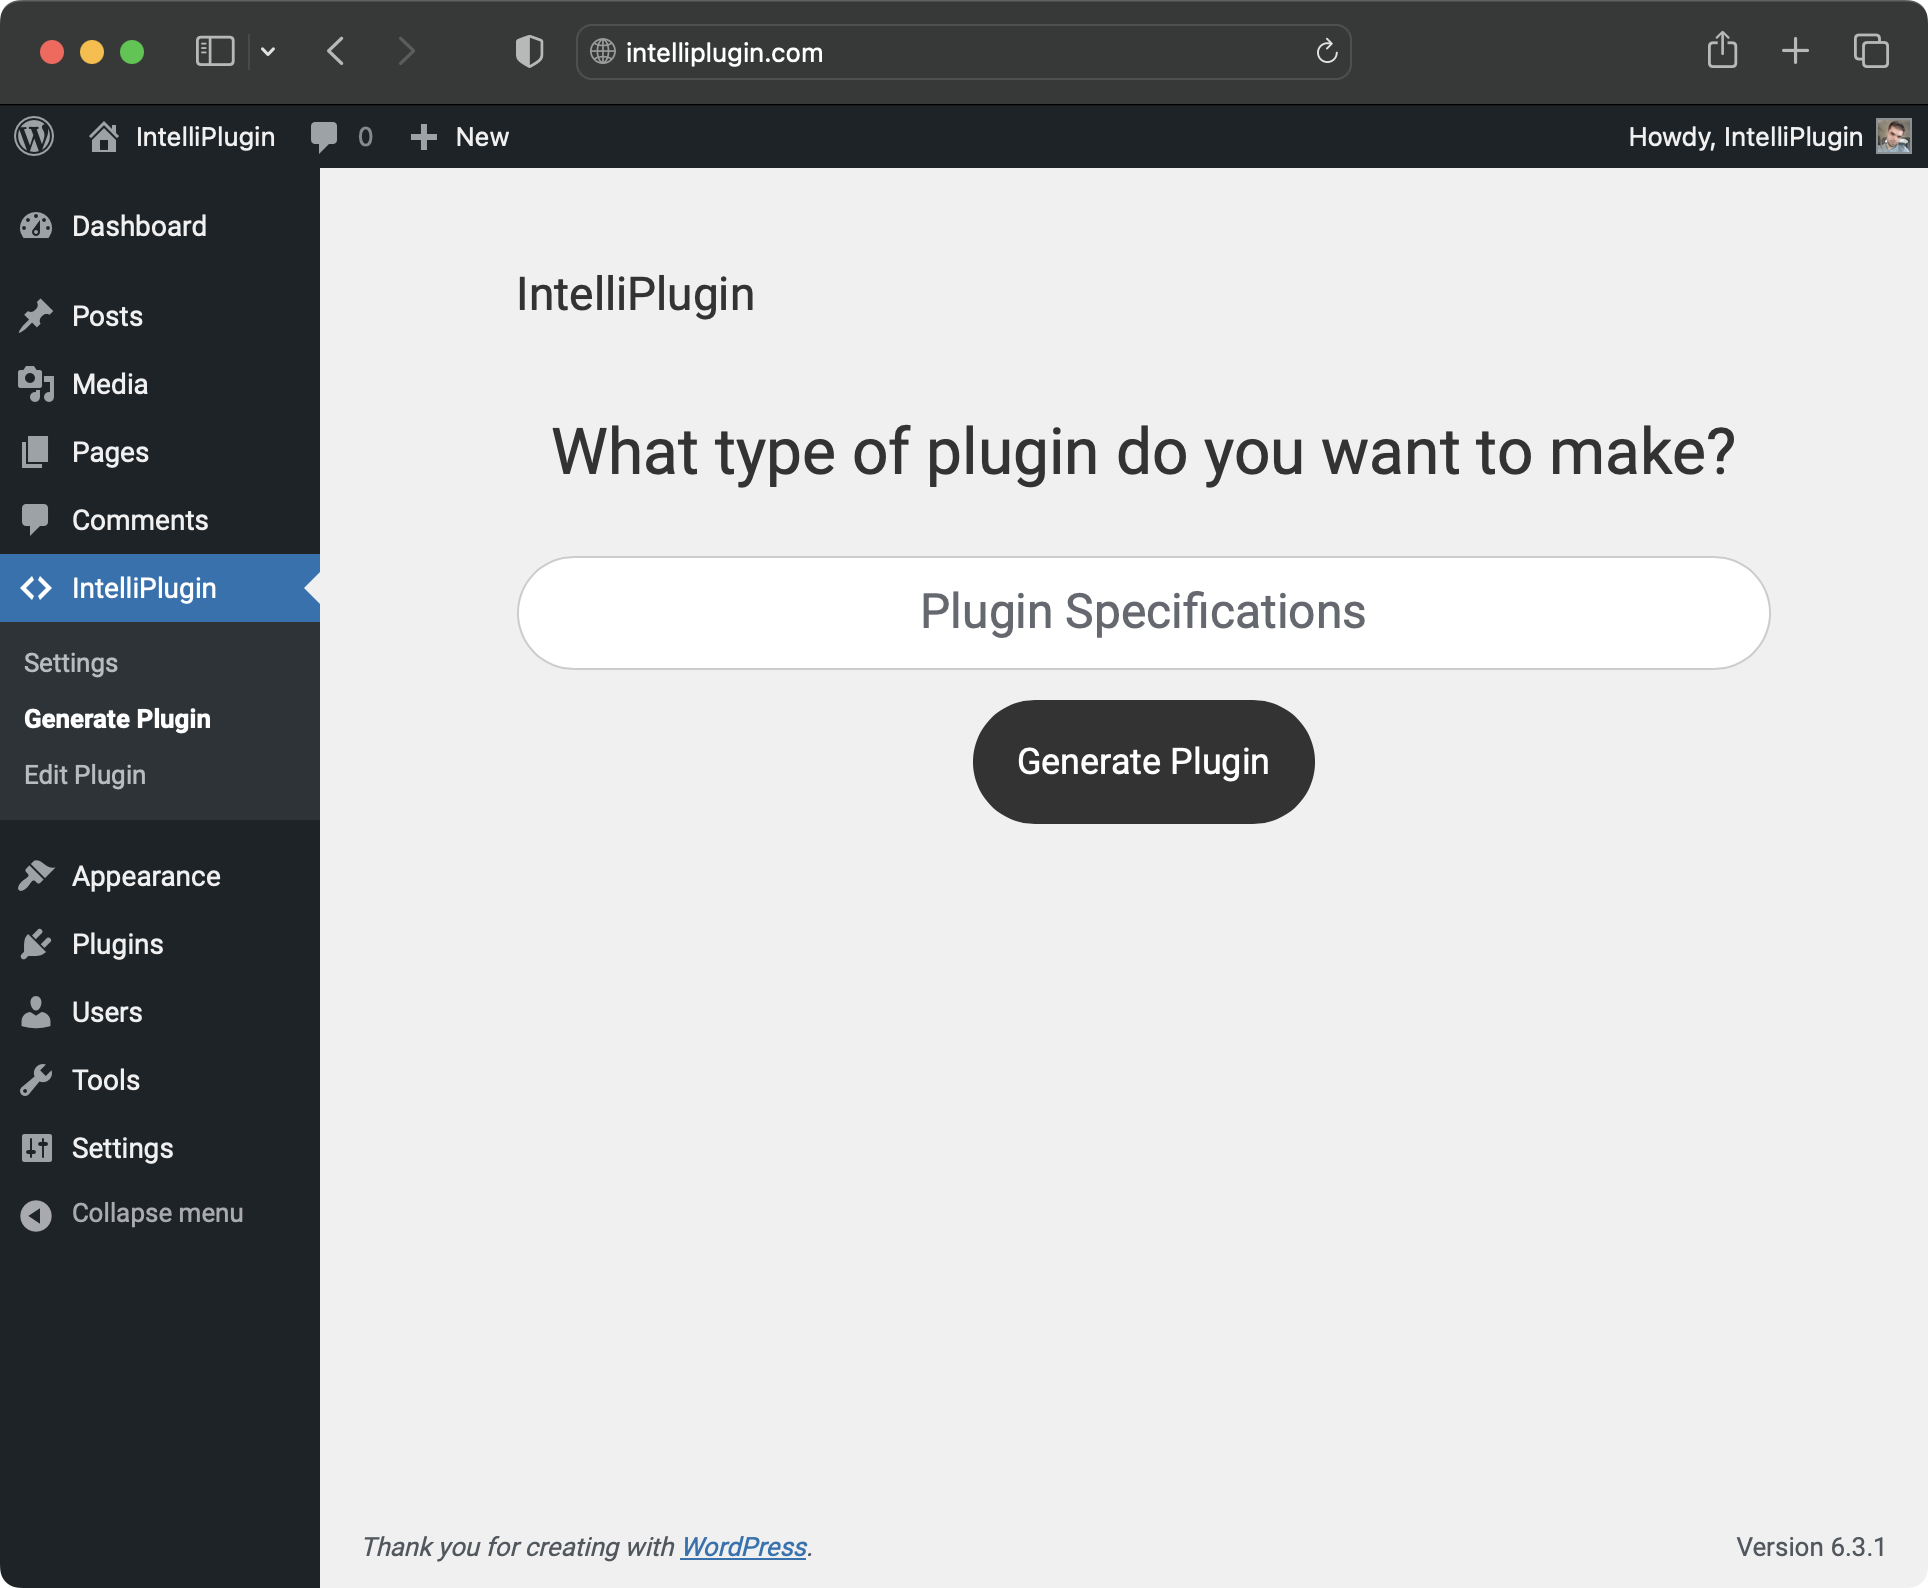Click the 'What type of plugin' heading

coord(1143,452)
